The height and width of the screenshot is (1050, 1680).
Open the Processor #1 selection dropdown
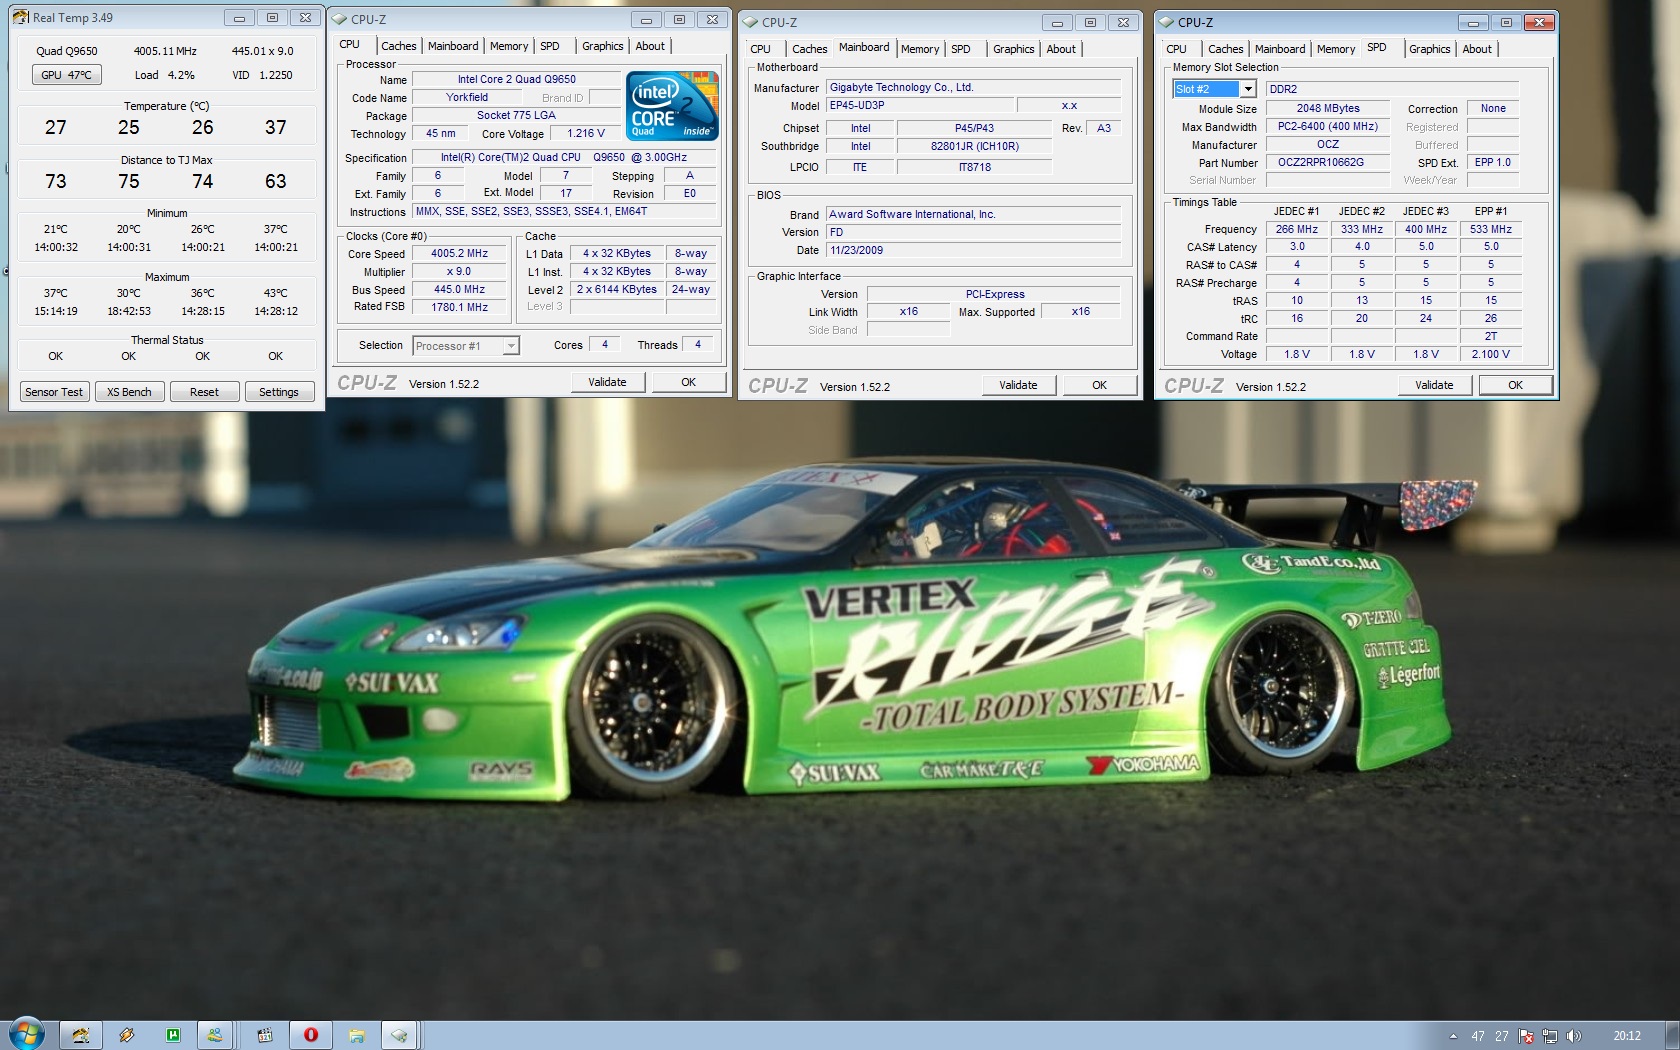[466, 346]
